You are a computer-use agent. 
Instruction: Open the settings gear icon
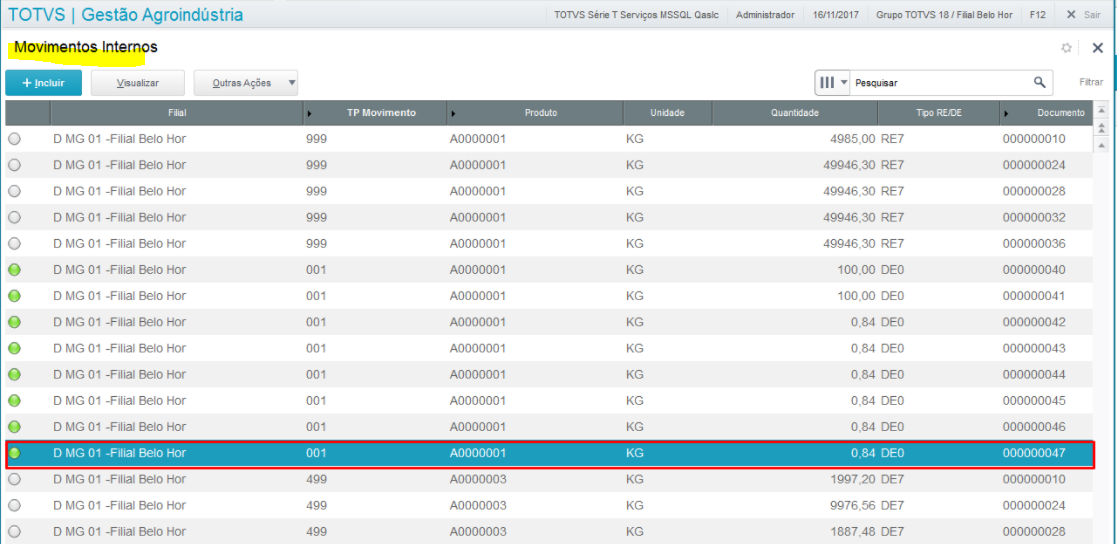click(x=1066, y=48)
